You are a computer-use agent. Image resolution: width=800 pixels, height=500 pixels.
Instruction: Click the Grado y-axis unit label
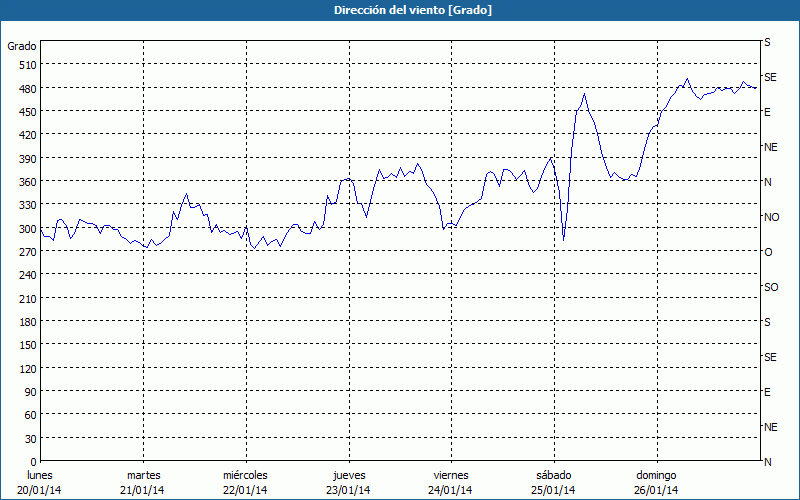22,46
